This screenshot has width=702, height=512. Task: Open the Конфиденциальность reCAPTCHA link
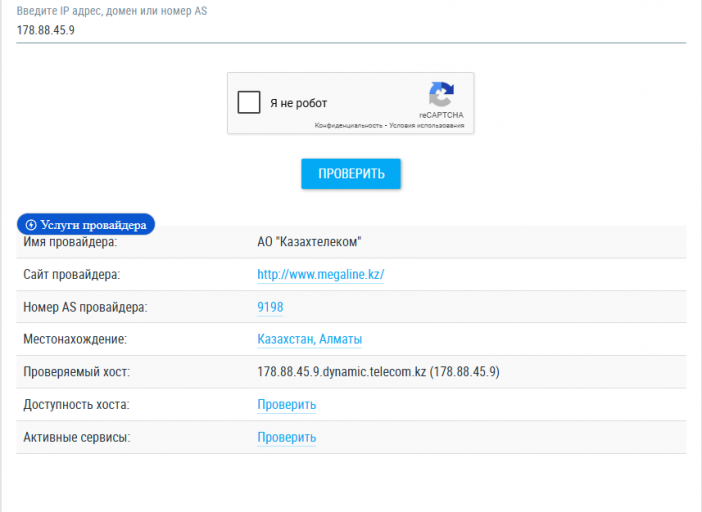348,125
